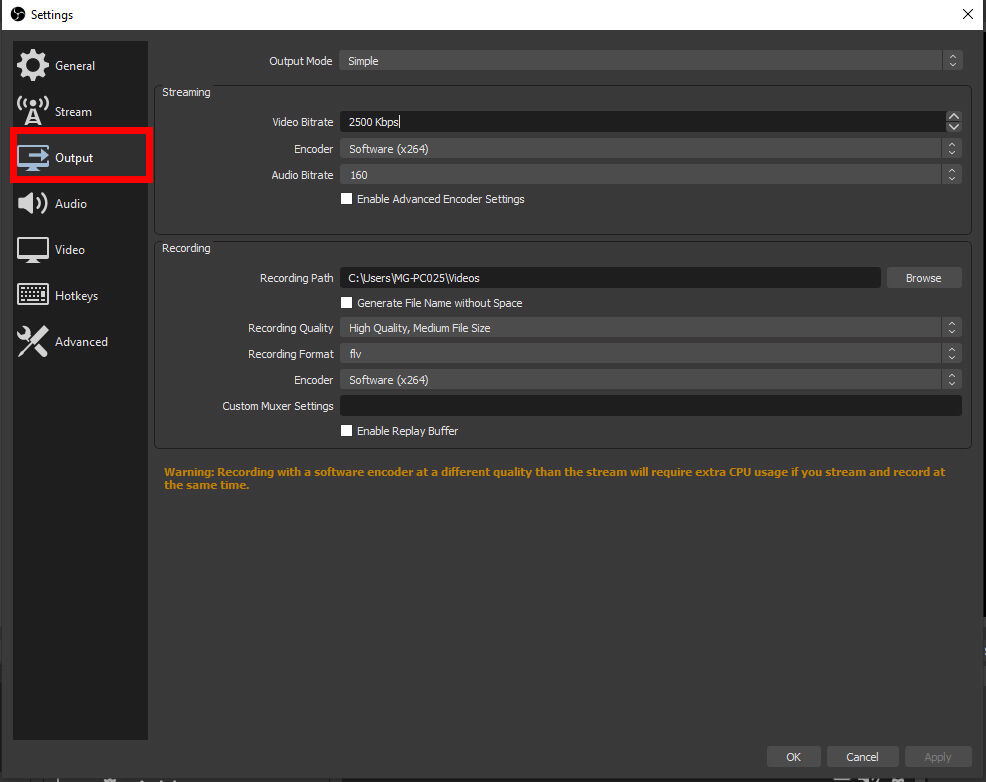Click the Cancel button
Viewport: 986px width, 782px height.
point(862,757)
